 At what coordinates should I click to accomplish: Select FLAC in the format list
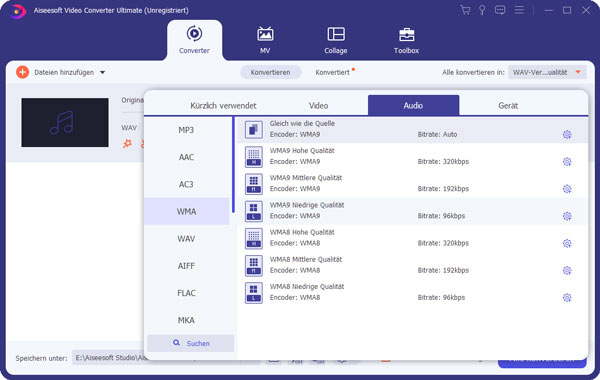point(186,293)
